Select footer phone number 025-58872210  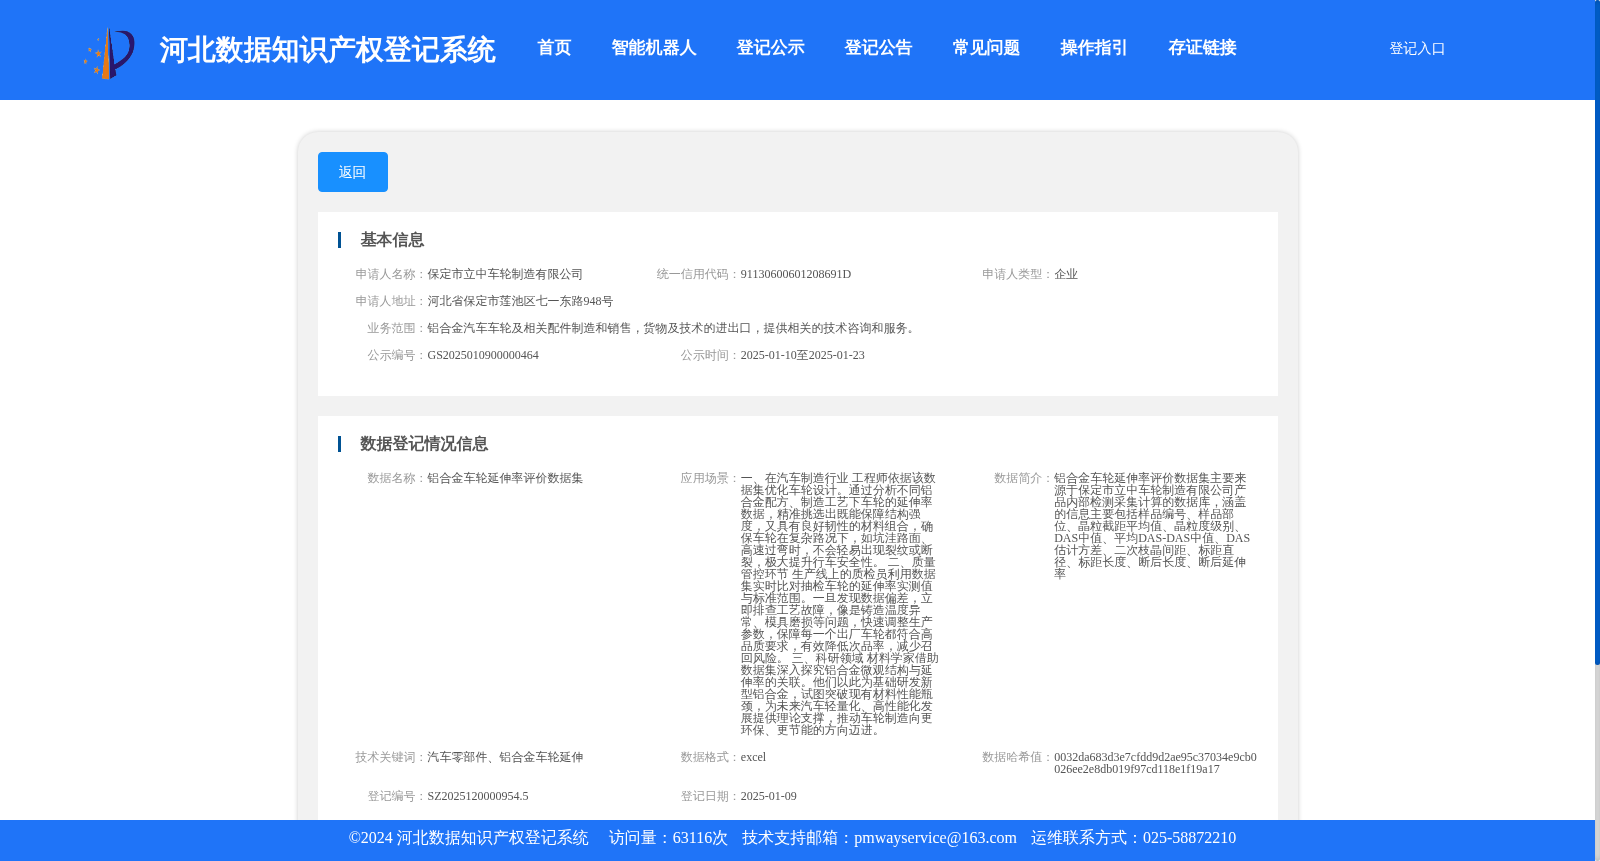(x=1189, y=838)
